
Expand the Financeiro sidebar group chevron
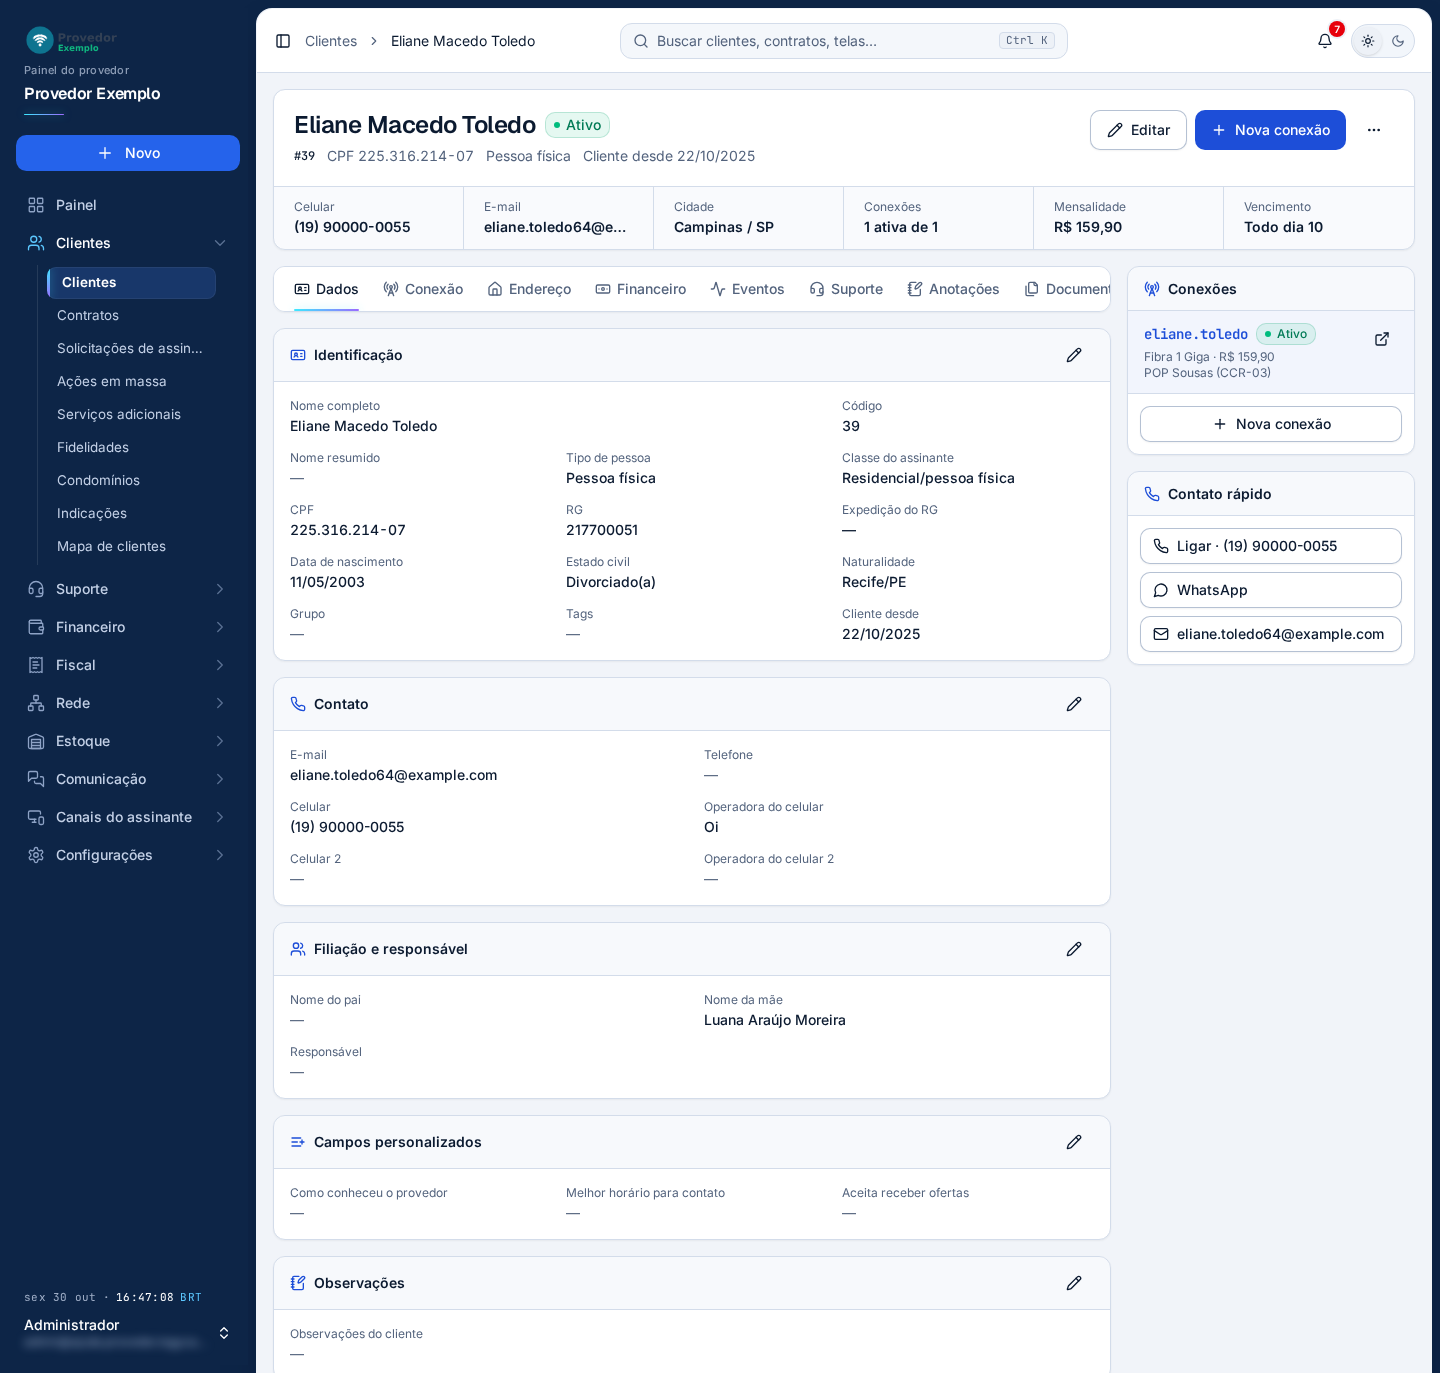coord(220,627)
